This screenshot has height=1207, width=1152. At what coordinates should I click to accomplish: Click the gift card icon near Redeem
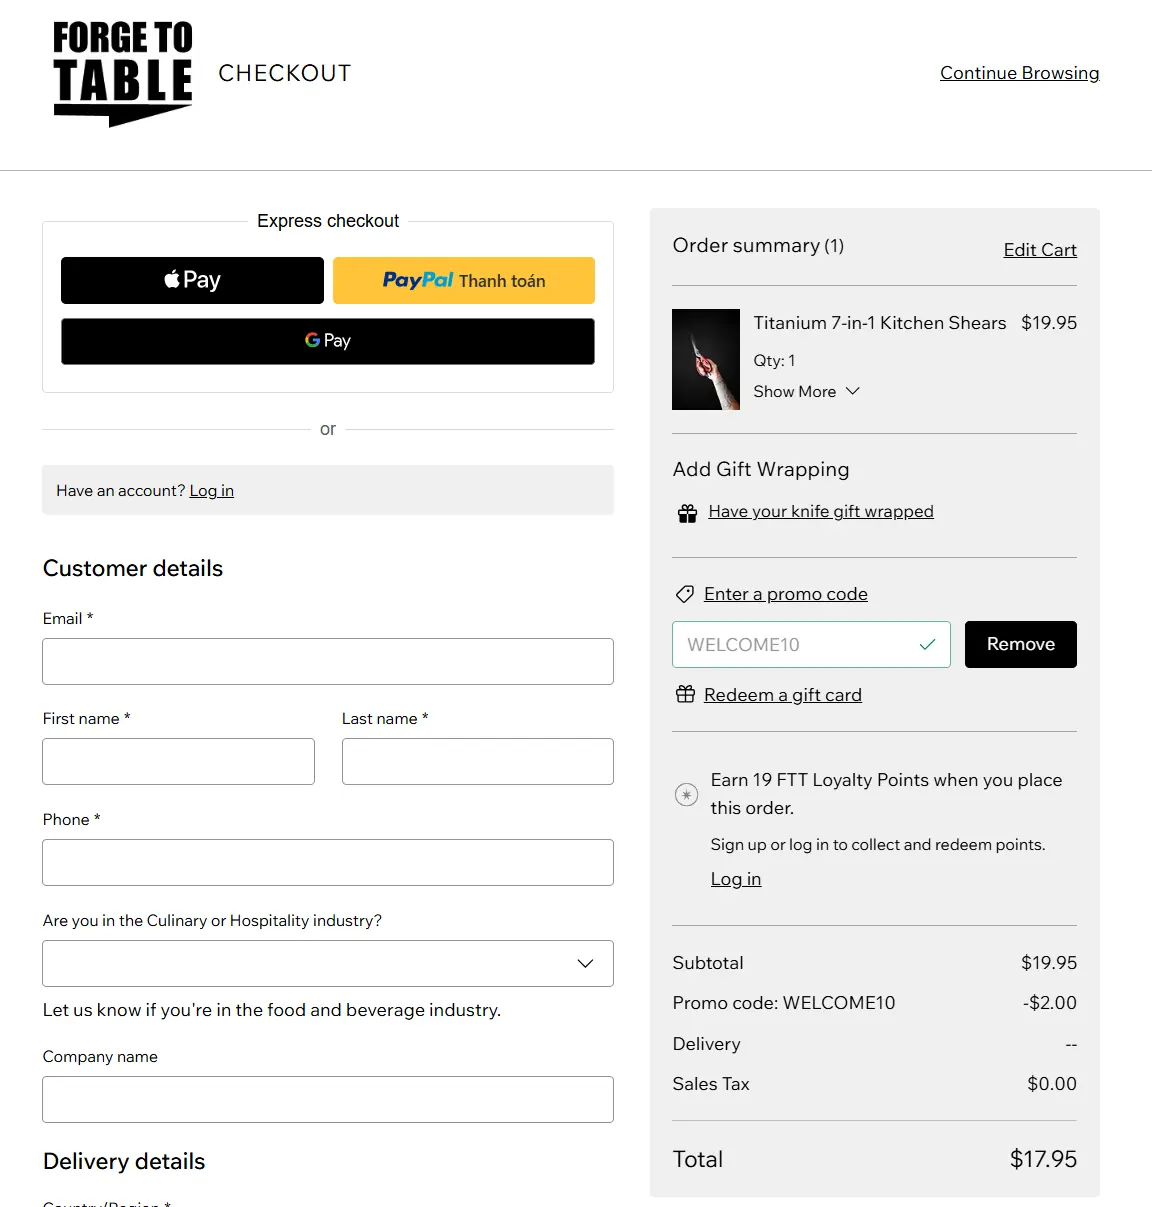tap(685, 695)
